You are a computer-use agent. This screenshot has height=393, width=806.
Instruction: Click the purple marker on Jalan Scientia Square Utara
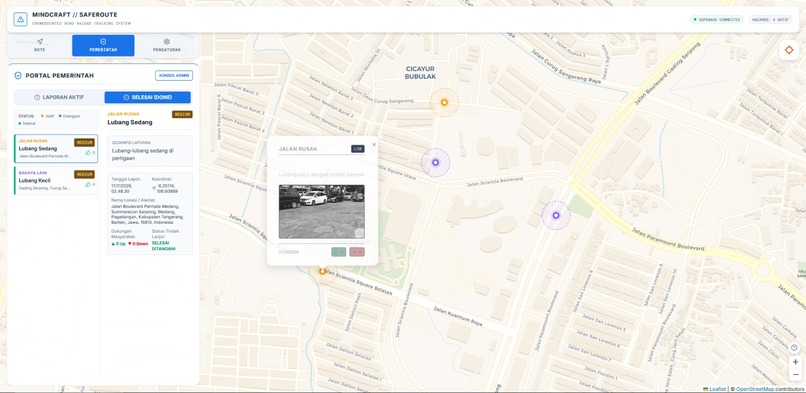pyautogui.click(x=435, y=162)
